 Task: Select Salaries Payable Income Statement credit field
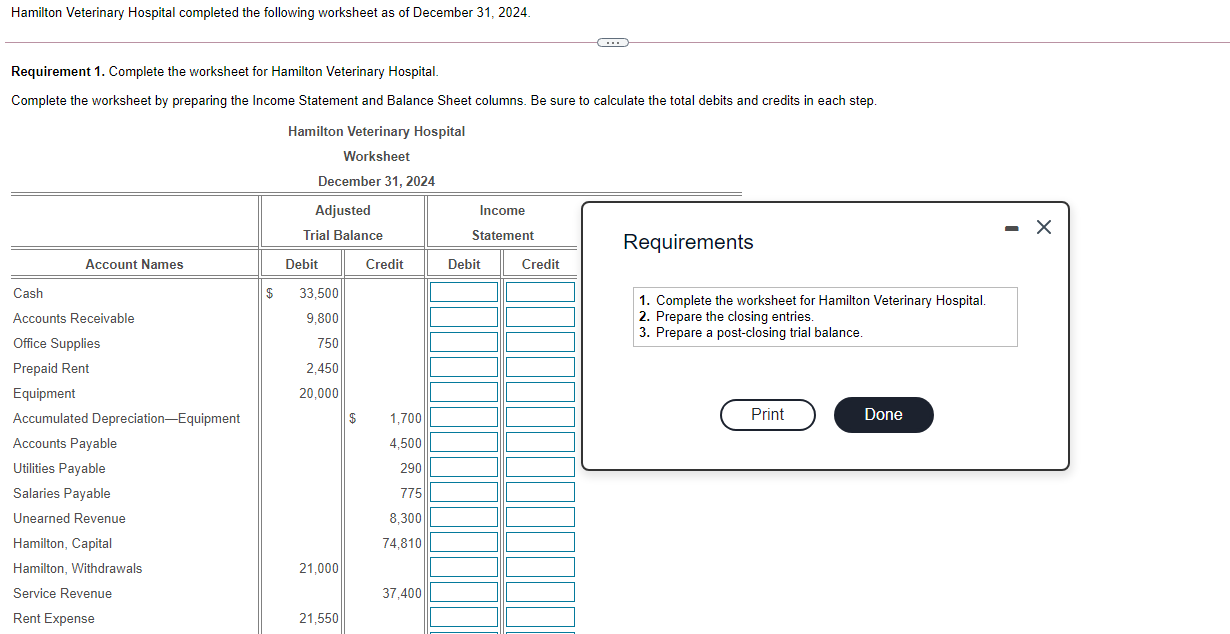click(x=540, y=492)
